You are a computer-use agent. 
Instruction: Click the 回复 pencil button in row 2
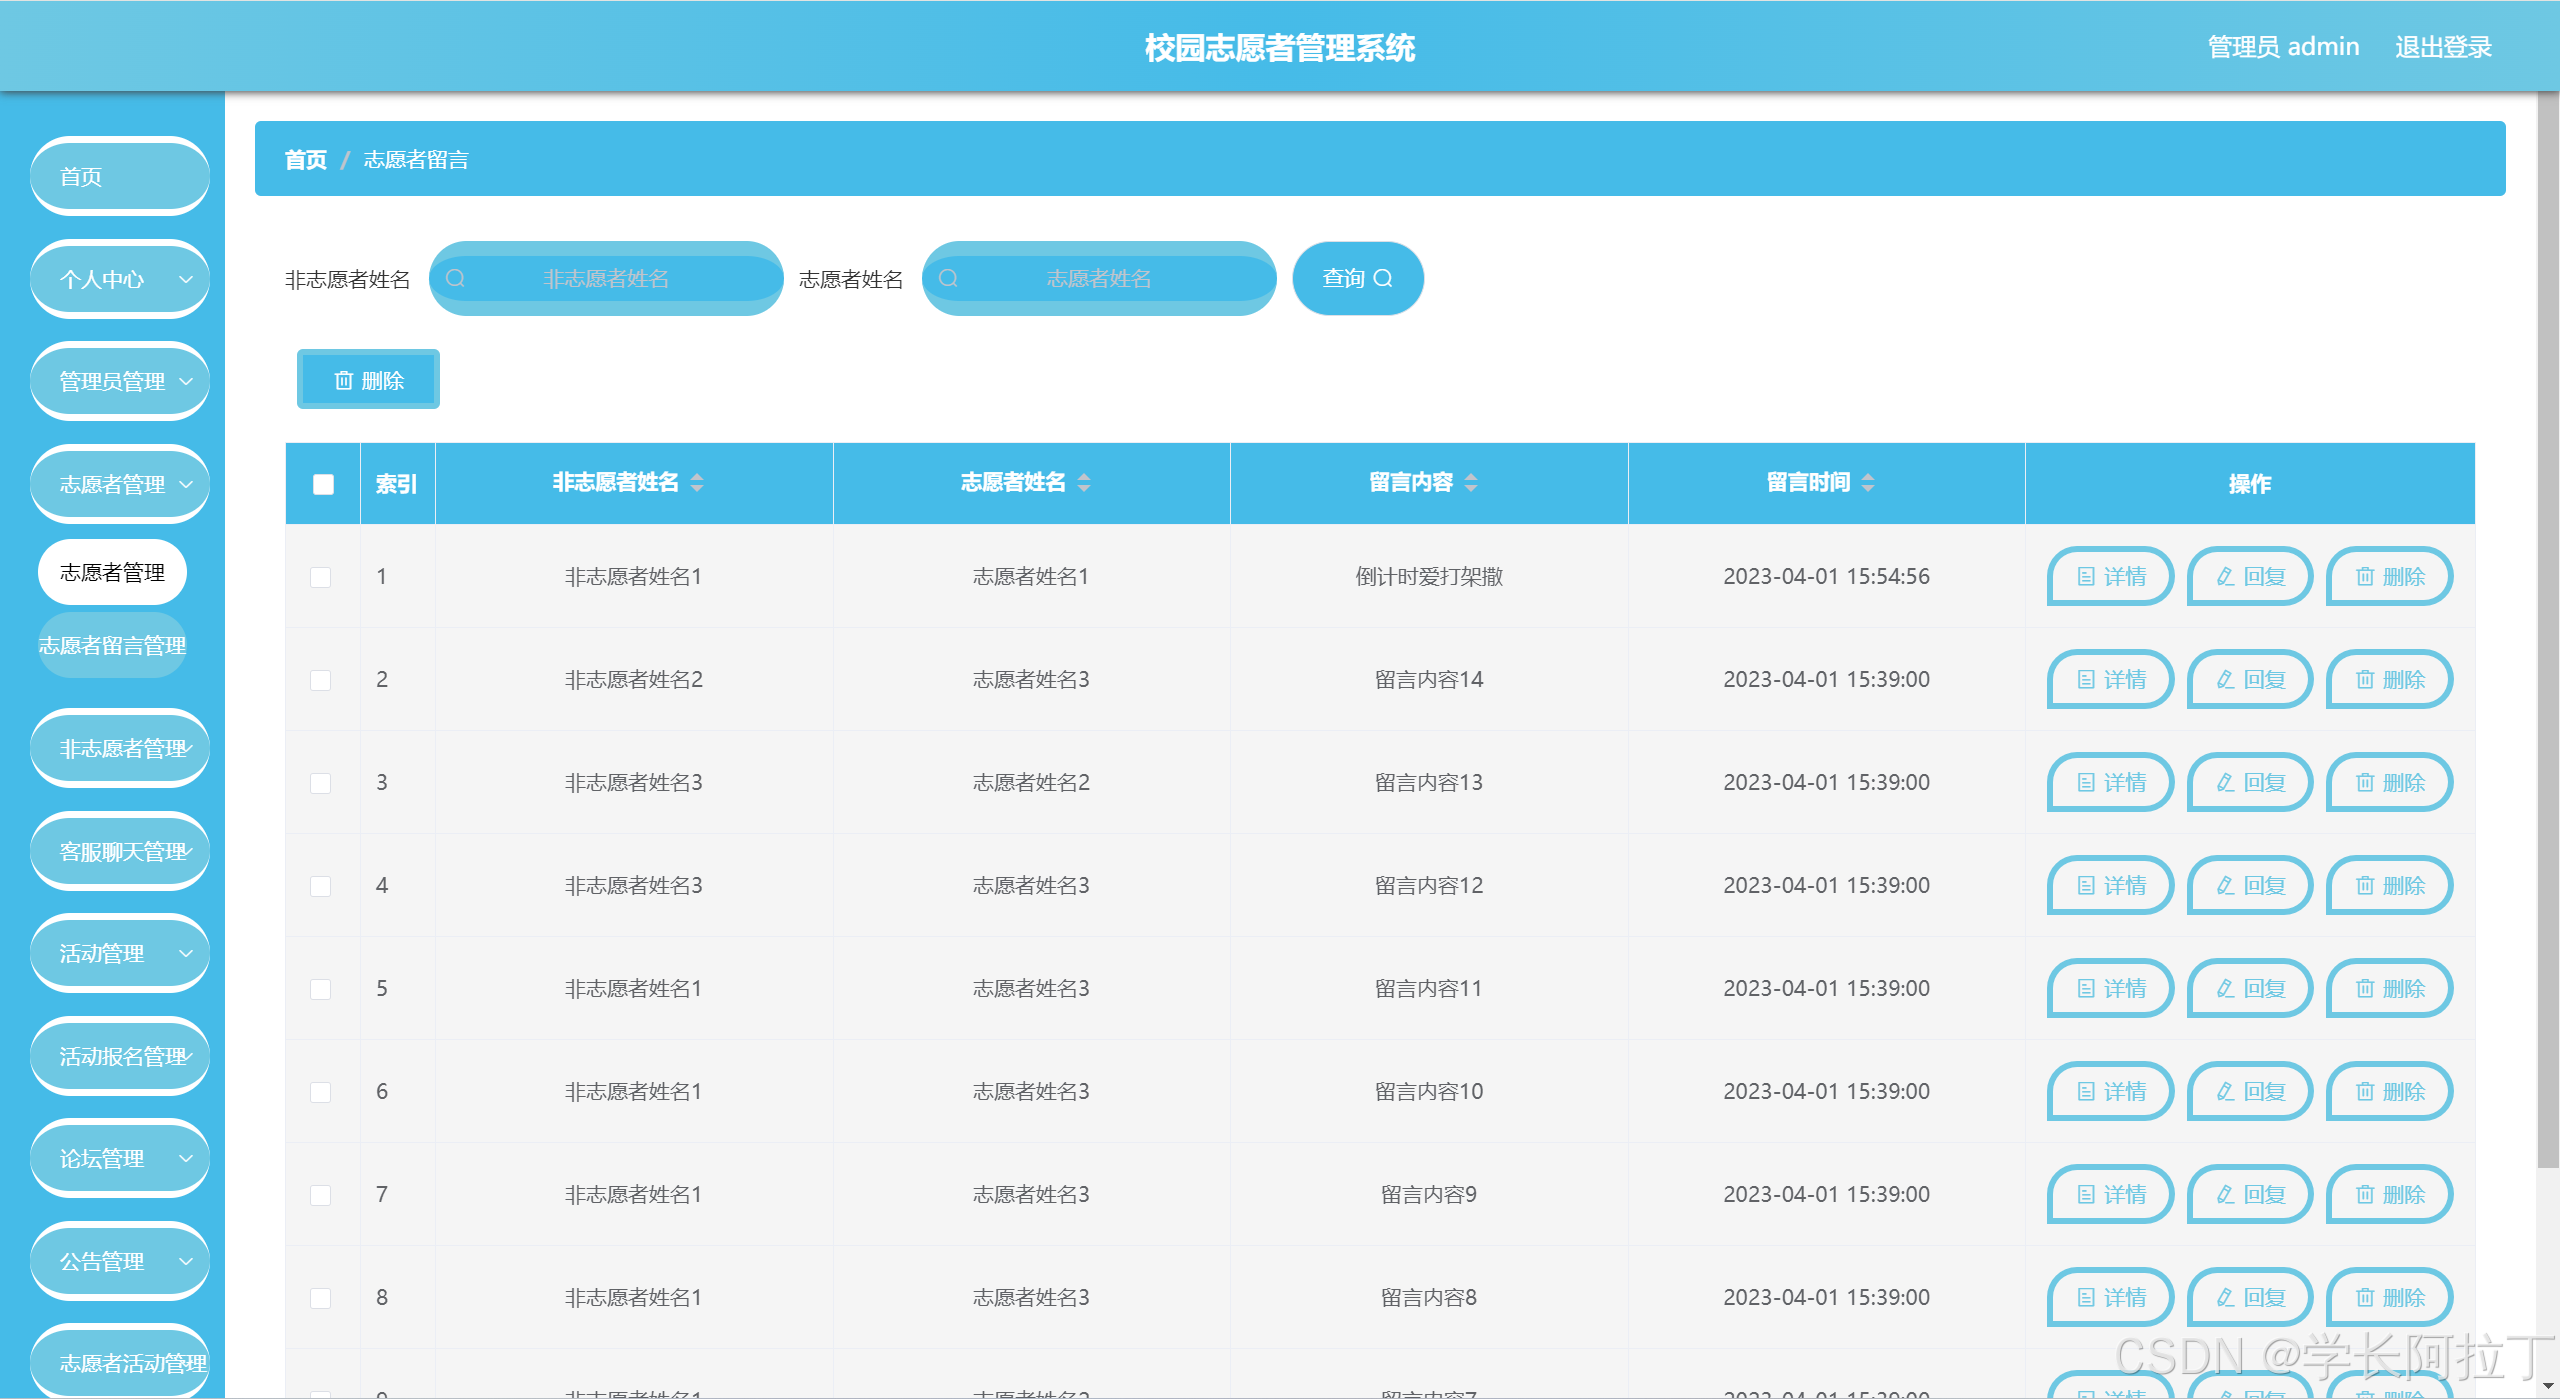coord(2250,680)
